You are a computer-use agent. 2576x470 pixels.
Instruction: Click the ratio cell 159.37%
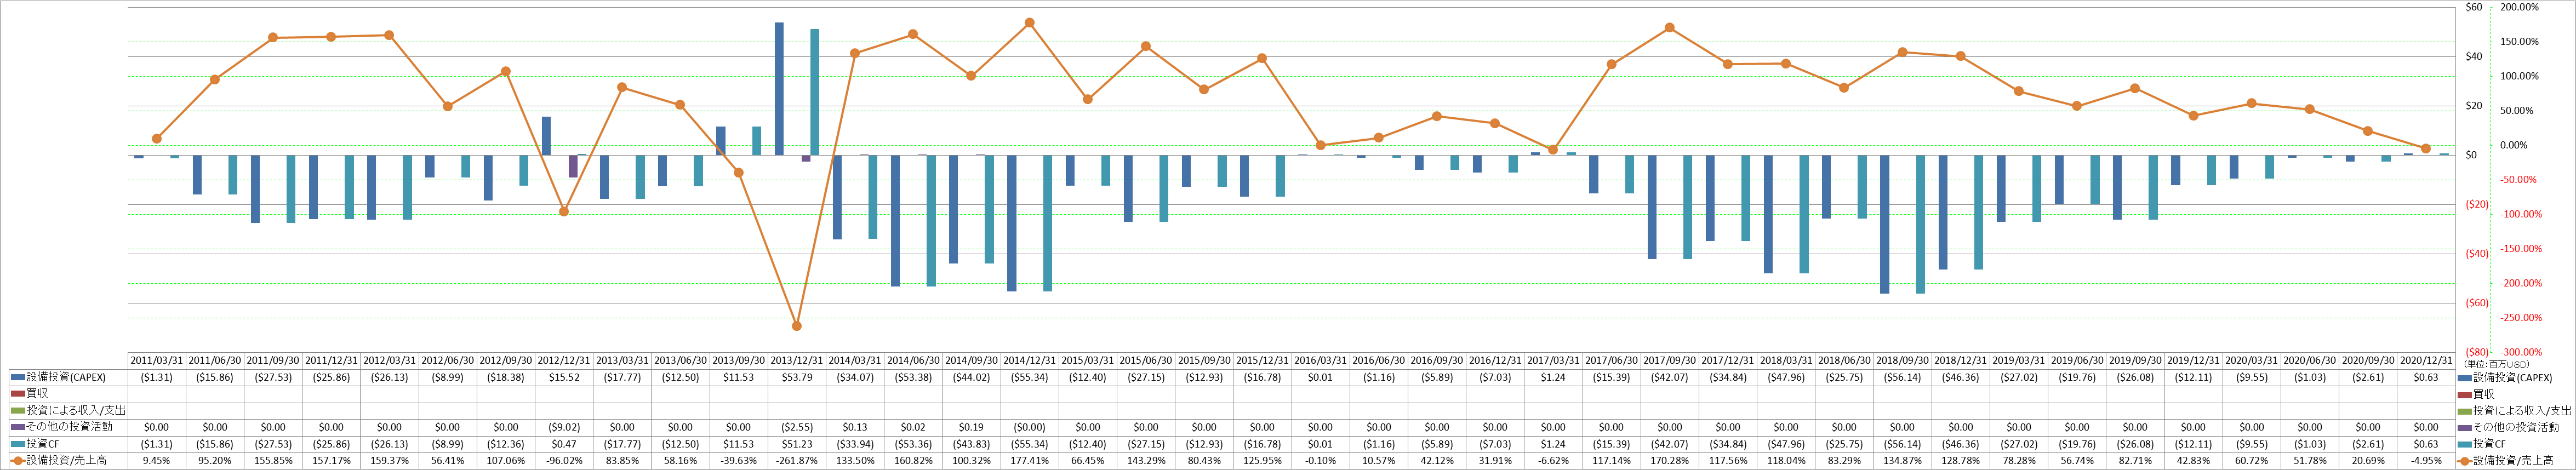(389, 461)
